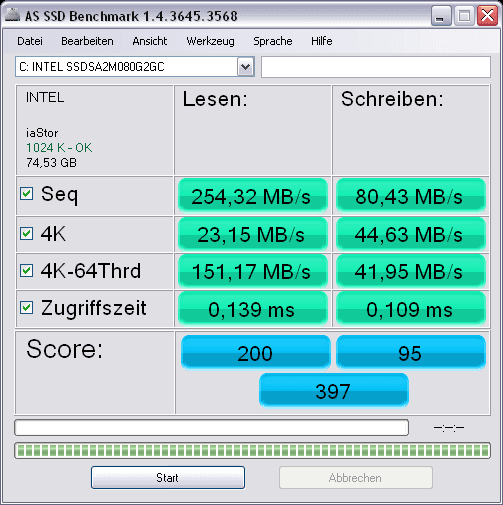Expand the drive selection dropdown arrow
Screen dimensions: 503x505
[245, 67]
